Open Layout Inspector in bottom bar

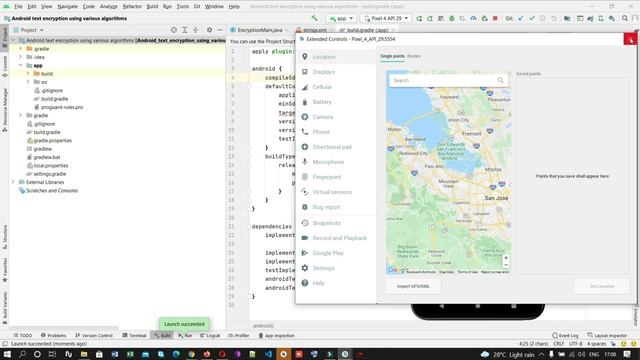point(607,335)
